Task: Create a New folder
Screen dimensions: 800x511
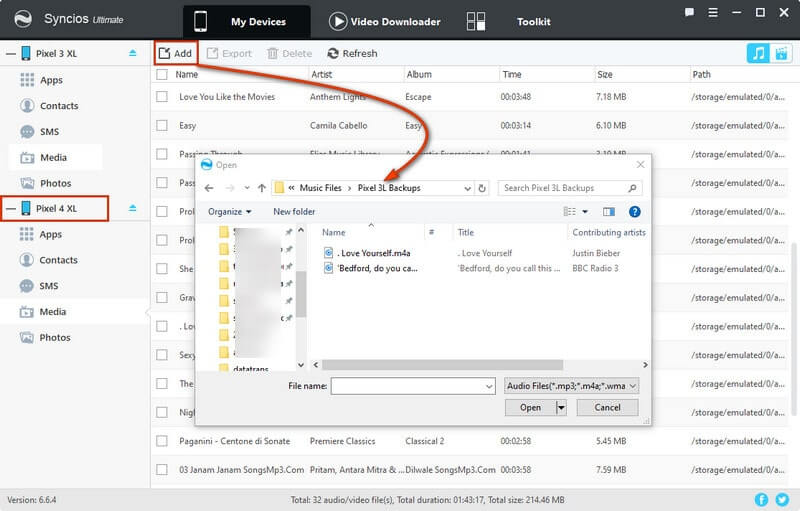Action: [294, 212]
